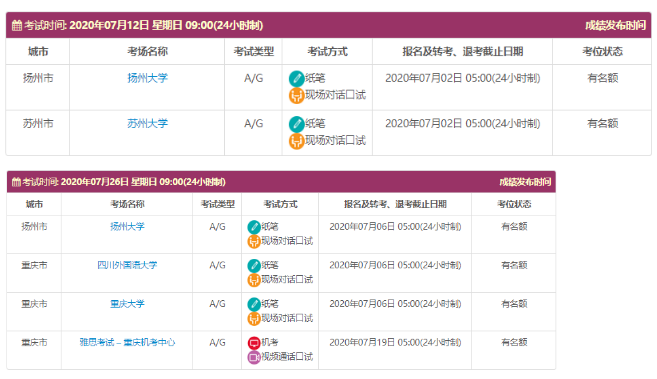The image size is (657, 379).
Task: Open the 苏州大学 test center link
Action: click(147, 124)
